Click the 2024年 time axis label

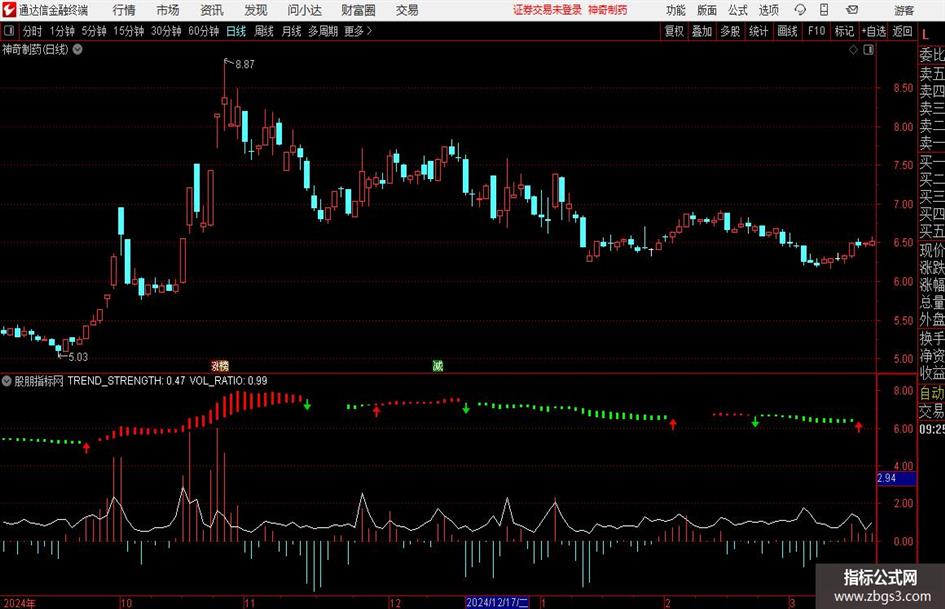[x=19, y=603]
